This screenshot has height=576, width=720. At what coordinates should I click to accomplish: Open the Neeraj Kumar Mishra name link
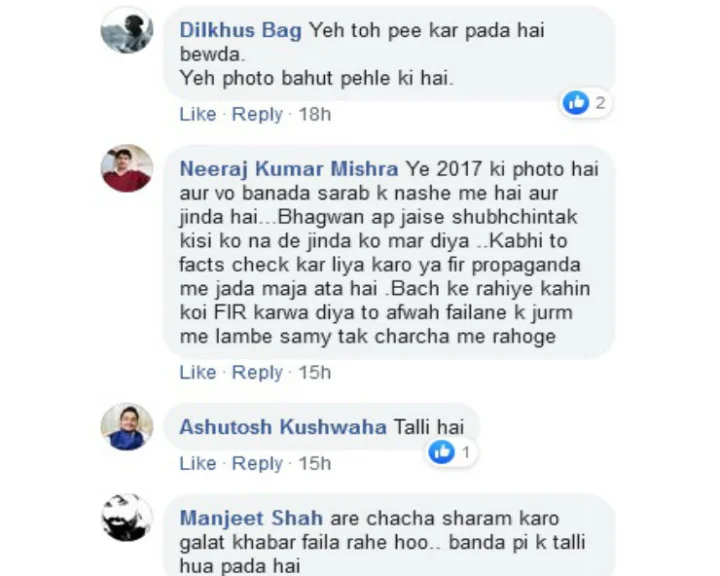[x=289, y=169]
